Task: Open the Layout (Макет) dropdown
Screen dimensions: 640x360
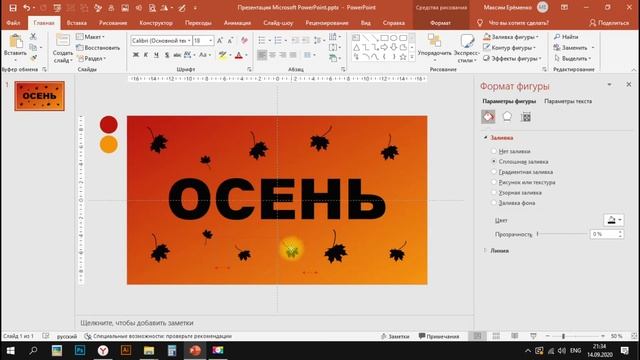Action: 91,37
